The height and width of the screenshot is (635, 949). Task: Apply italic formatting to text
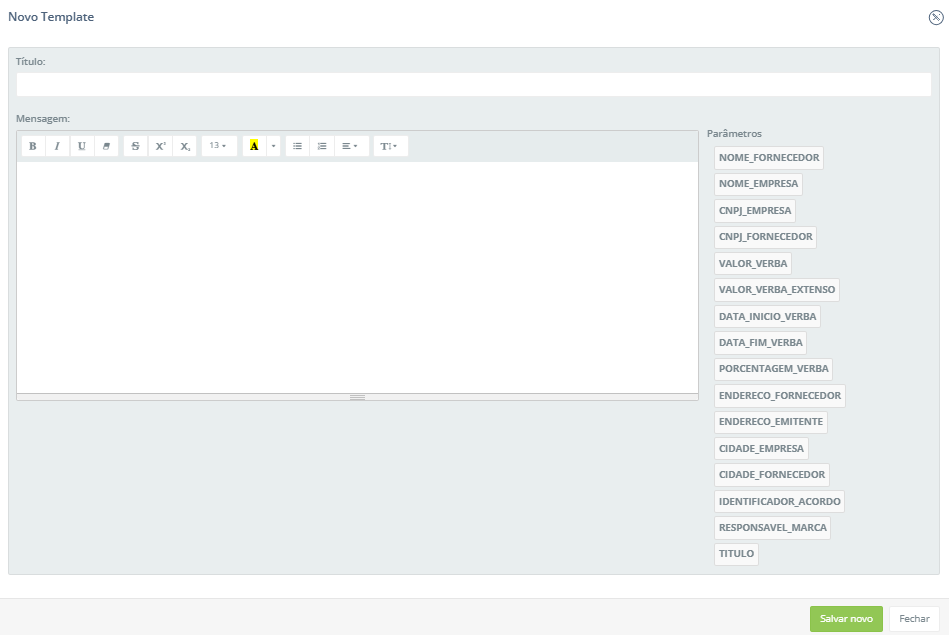pos(57,146)
